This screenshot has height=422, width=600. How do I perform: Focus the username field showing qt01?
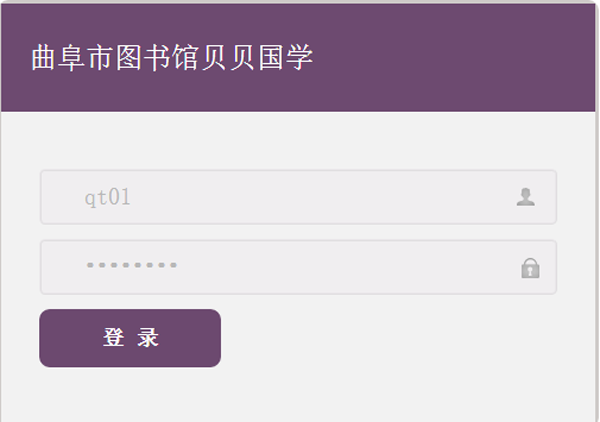[298, 197]
